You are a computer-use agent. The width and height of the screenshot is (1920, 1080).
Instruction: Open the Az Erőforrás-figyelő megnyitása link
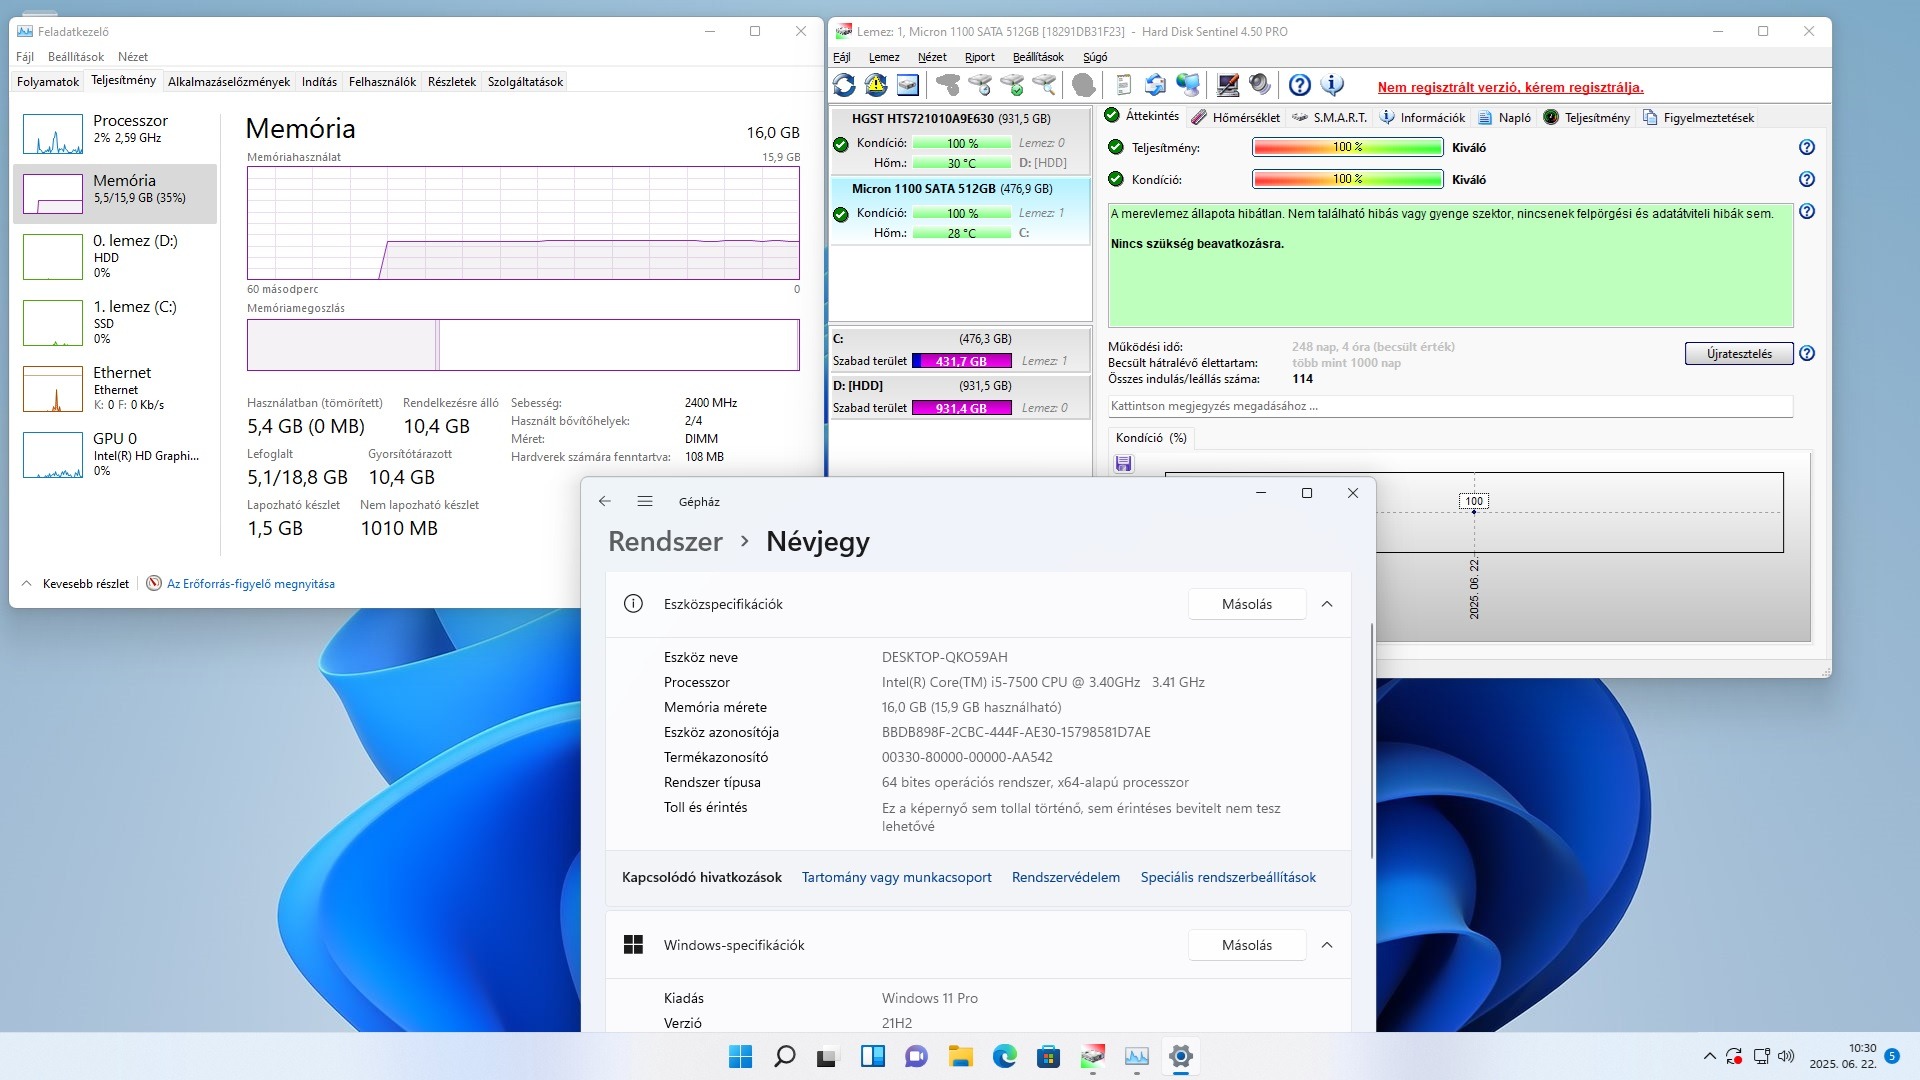[x=250, y=584]
